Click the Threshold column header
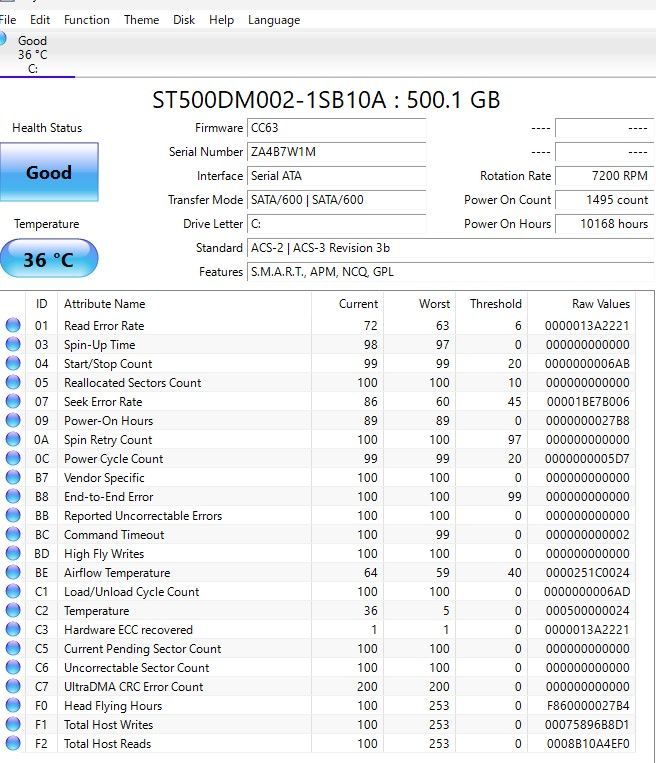 point(492,304)
